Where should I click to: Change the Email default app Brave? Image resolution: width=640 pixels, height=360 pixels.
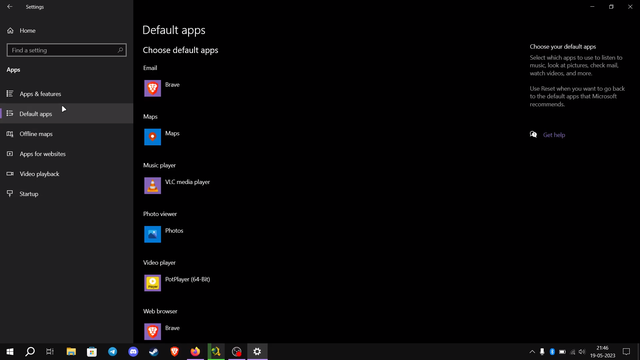162,88
